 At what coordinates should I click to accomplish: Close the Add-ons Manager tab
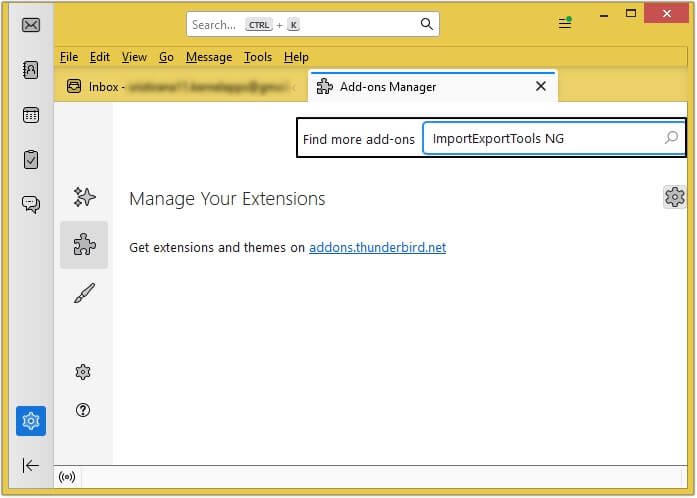pyautogui.click(x=541, y=86)
